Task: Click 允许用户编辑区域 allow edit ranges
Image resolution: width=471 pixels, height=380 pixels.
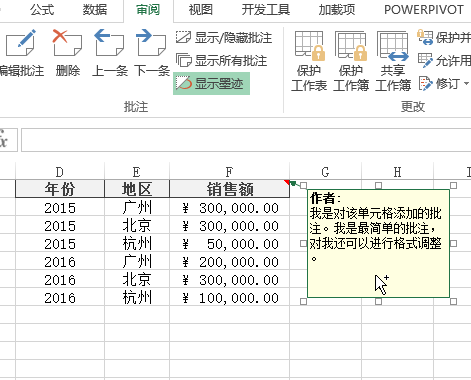Action: (444, 61)
